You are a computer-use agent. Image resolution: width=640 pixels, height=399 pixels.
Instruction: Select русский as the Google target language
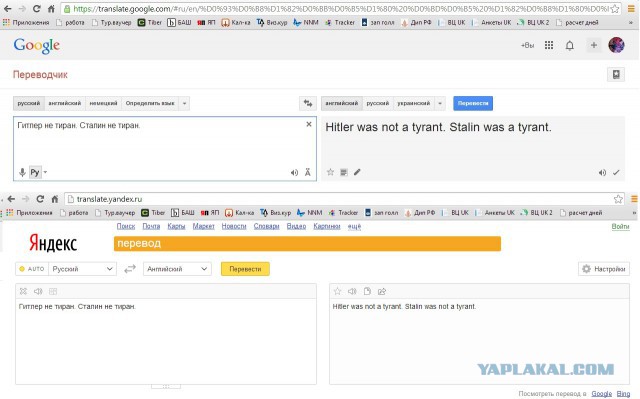click(378, 103)
